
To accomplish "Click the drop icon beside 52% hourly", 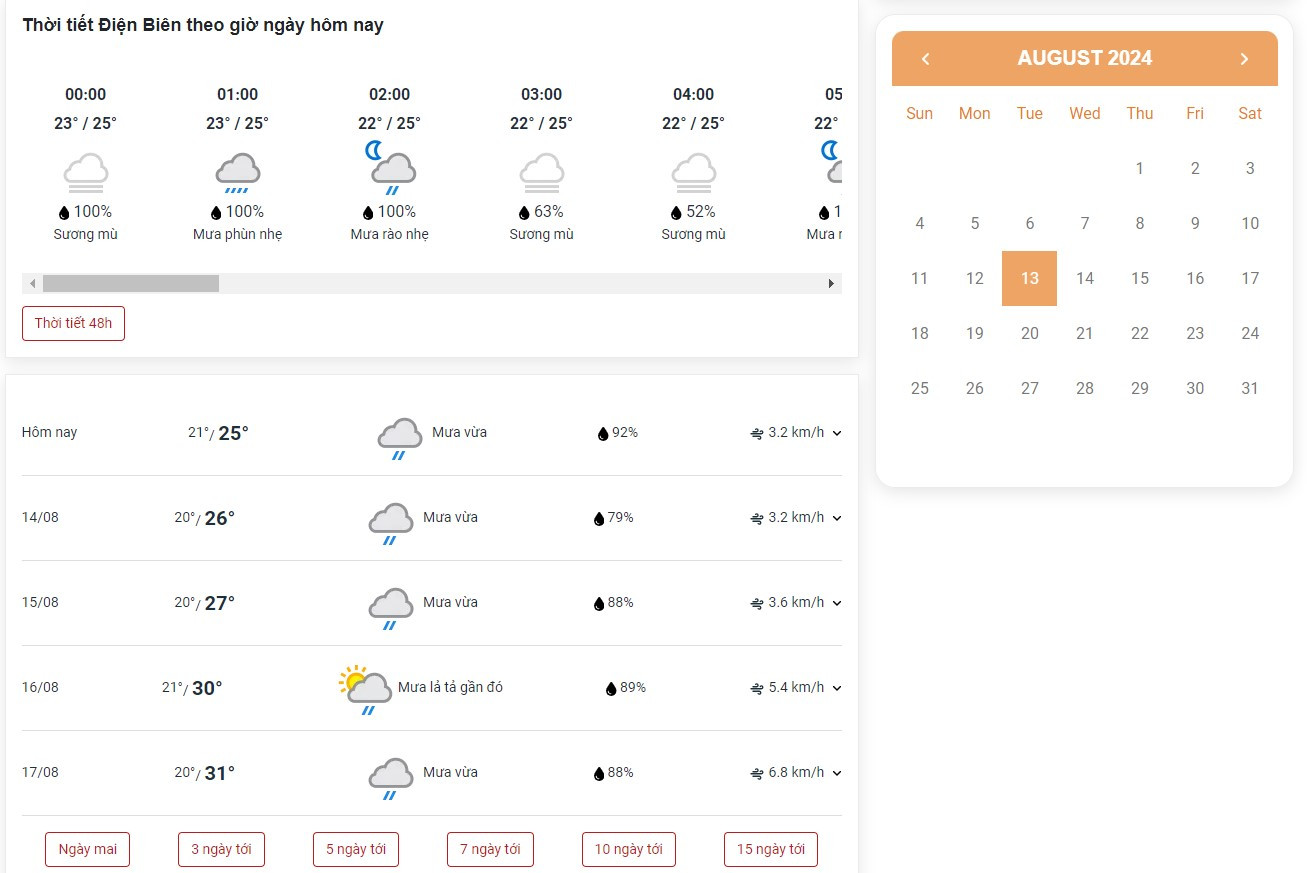I will click(676, 213).
